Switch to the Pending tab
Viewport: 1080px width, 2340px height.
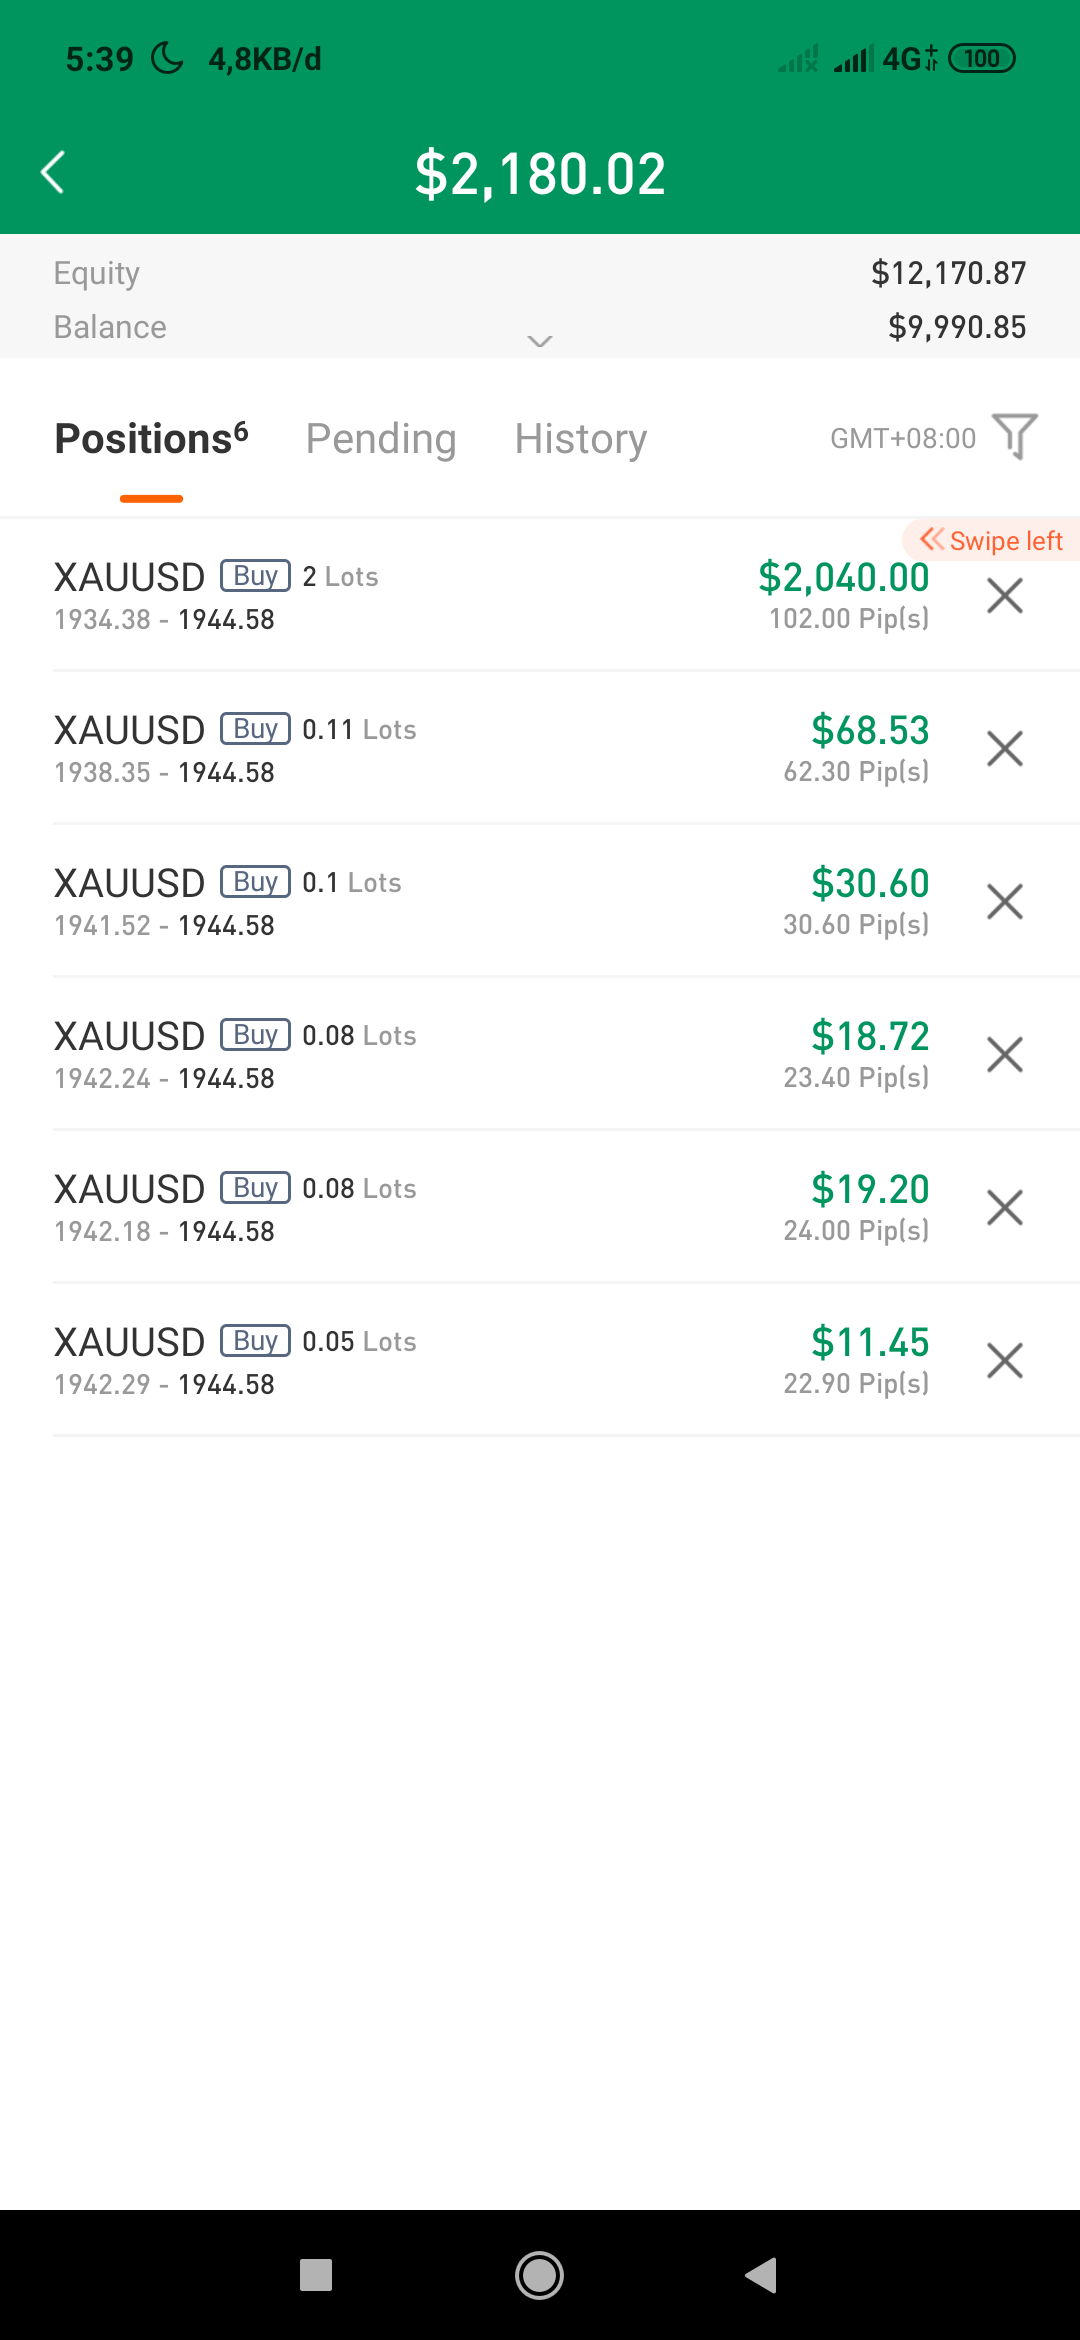(x=381, y=439)
